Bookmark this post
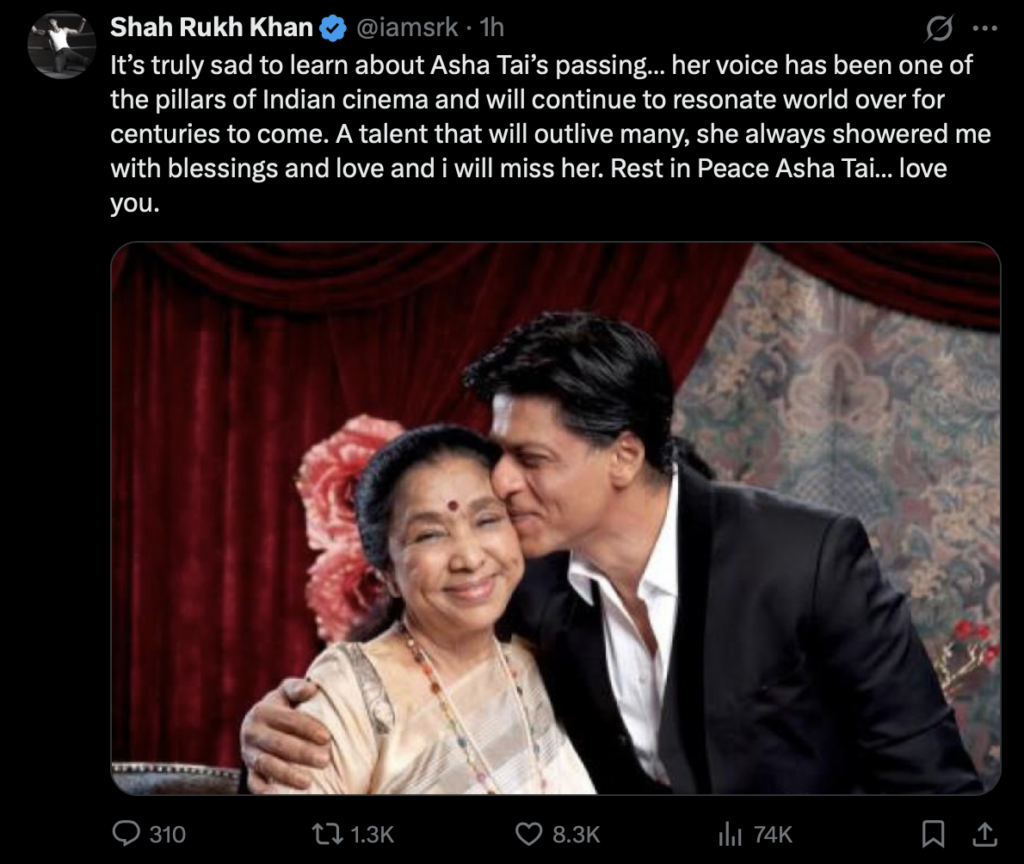The width and height of the screenshot is (1024, 864). point(933,833)
